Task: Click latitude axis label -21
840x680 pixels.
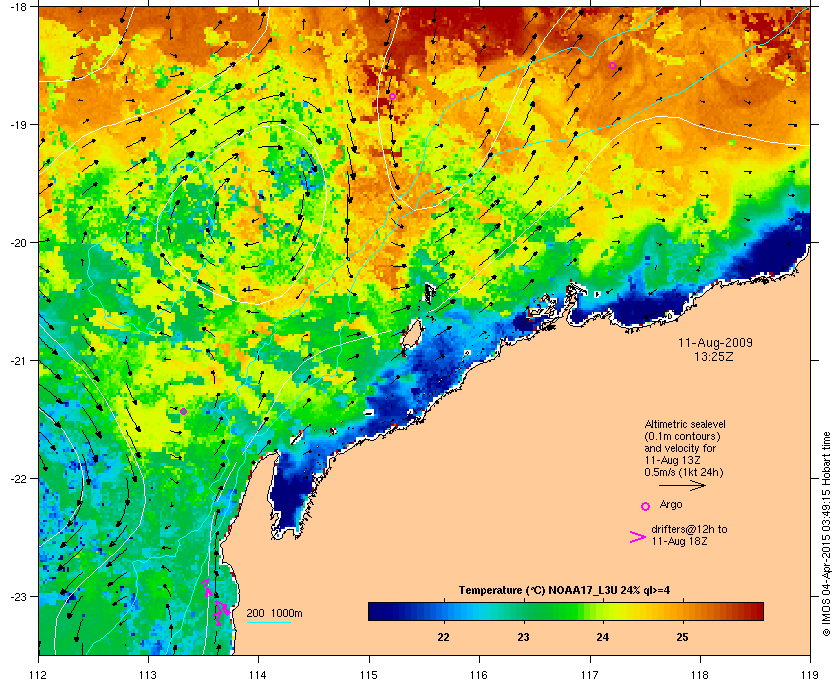Action: [x=18, y=361]
